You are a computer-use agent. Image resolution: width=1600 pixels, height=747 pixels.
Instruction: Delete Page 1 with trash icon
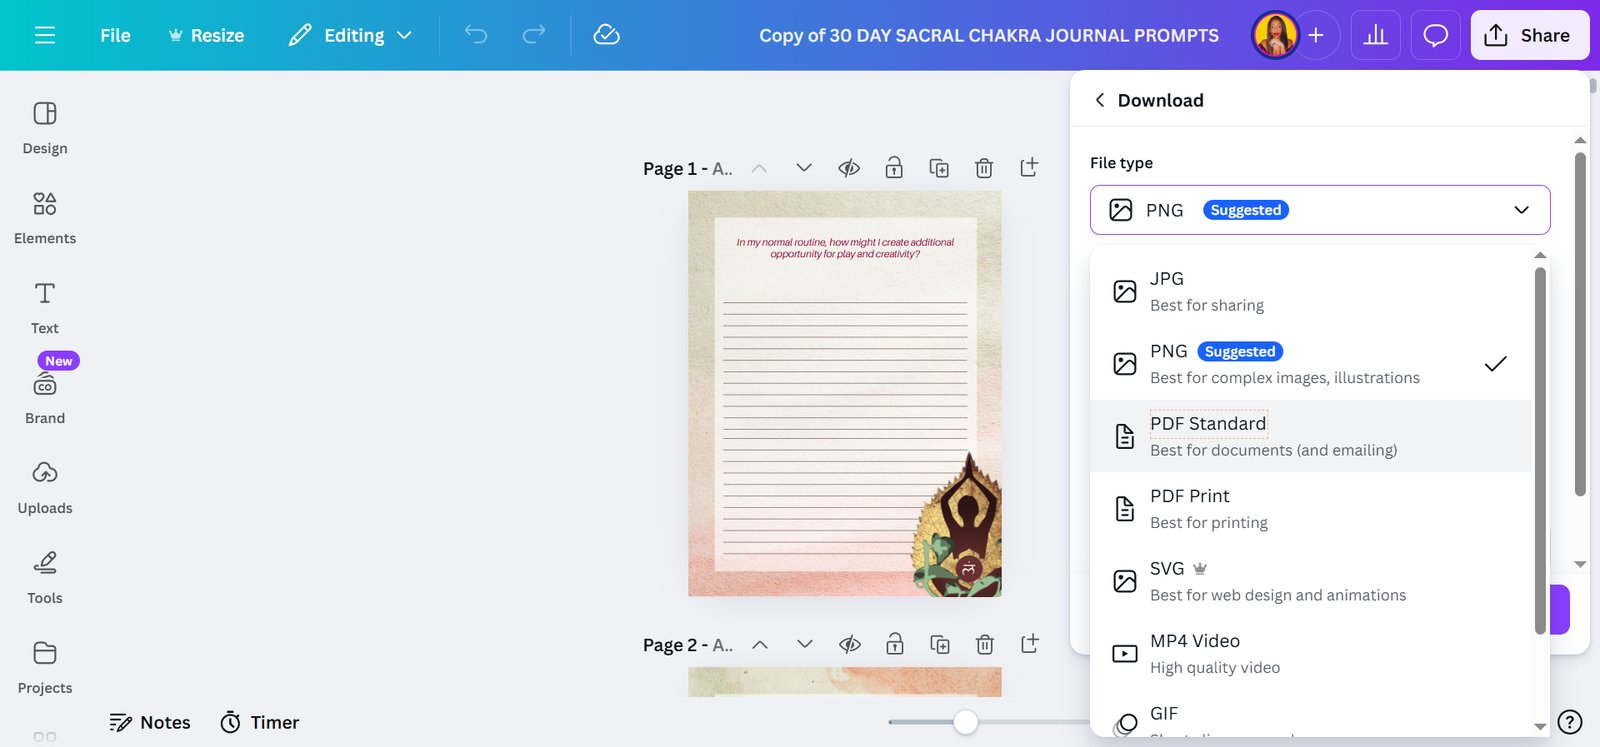pyautogui.click(x=984, y=168)
